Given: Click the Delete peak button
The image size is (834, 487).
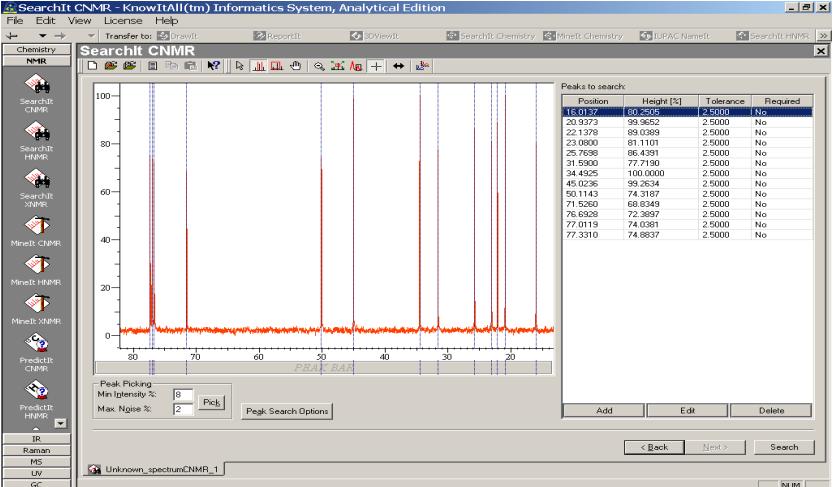Looking at the screenshot, I should click(x=771, y=410).
